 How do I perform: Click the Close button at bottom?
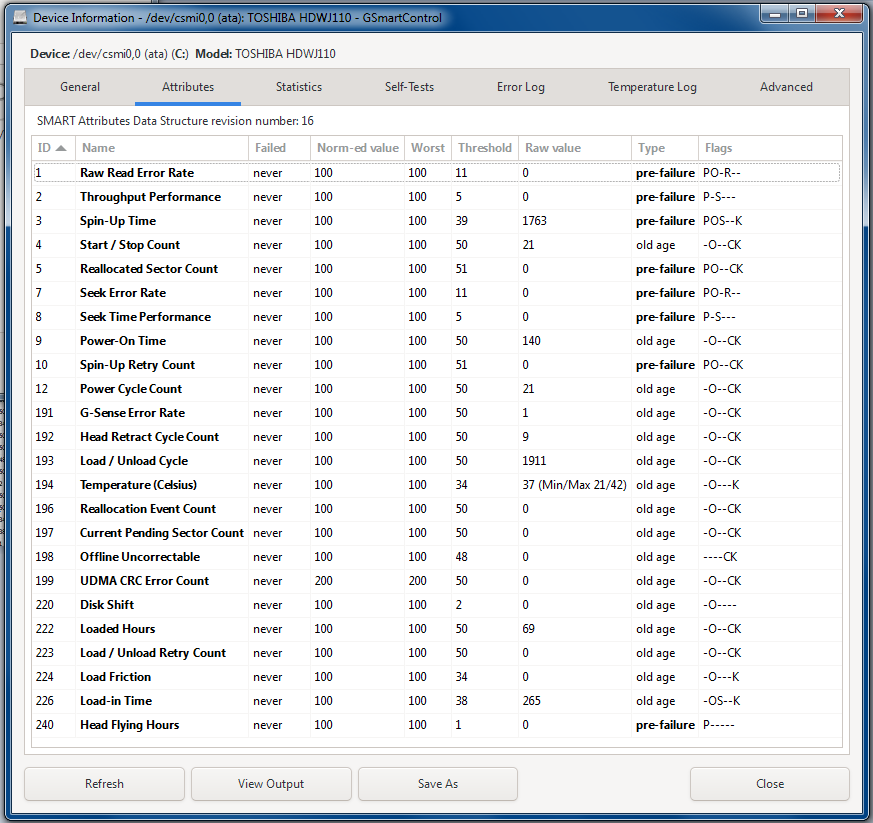coord(770,783)
